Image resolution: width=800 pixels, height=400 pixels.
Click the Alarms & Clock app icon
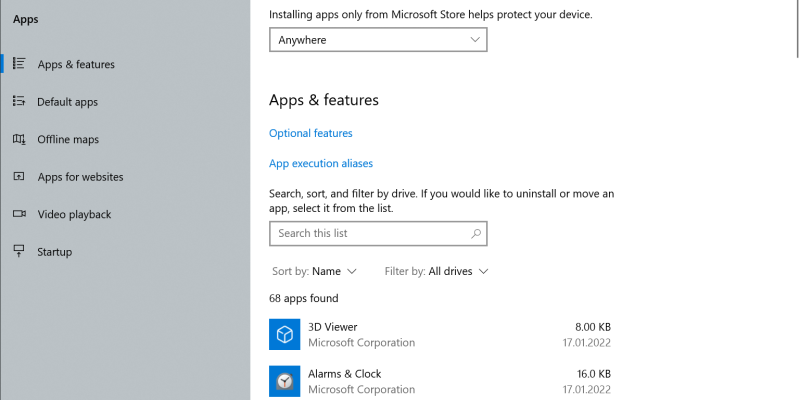285,381
